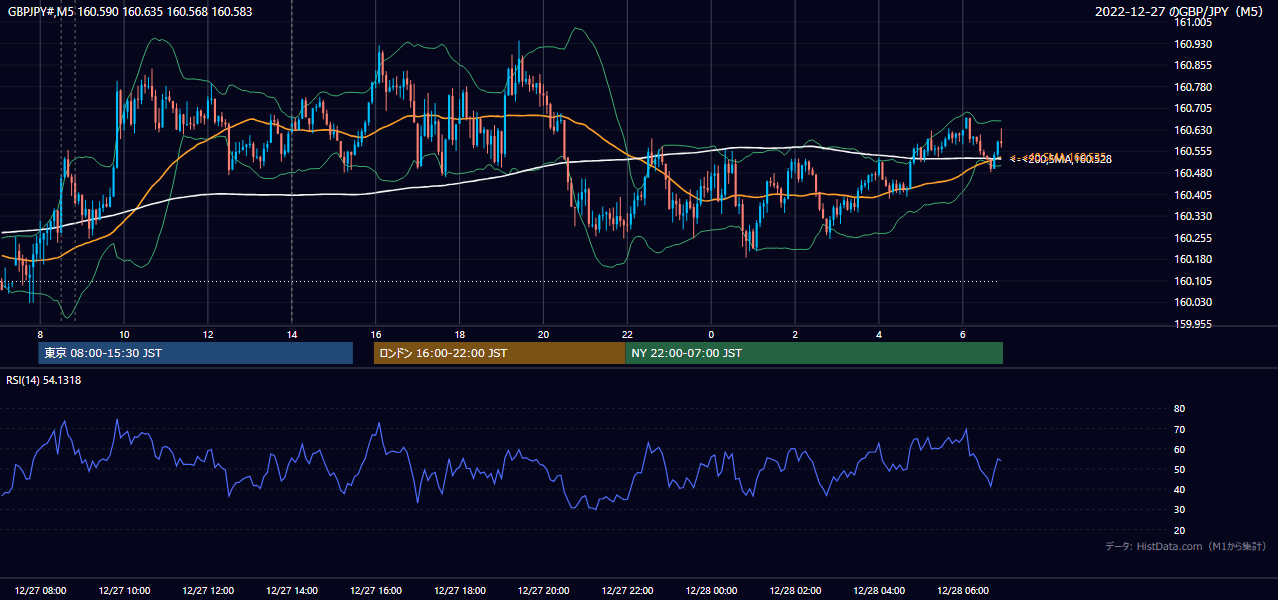Screen dimensions: 1278x600
Task: Click price axis label 160.030
Action: pyautogui.click(x=1193, y=302)
